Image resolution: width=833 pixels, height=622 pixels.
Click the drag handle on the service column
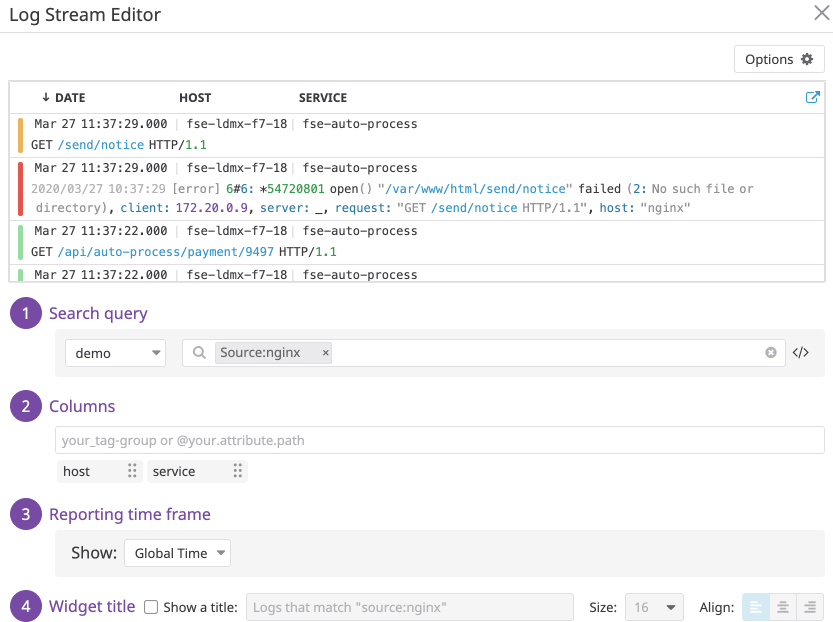(x=236, y=471)
